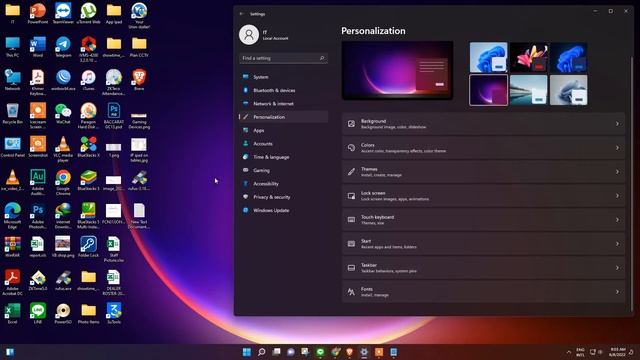Expand the Touch keyboard chevron
The image size is (640, 360).
click(617, 220)
